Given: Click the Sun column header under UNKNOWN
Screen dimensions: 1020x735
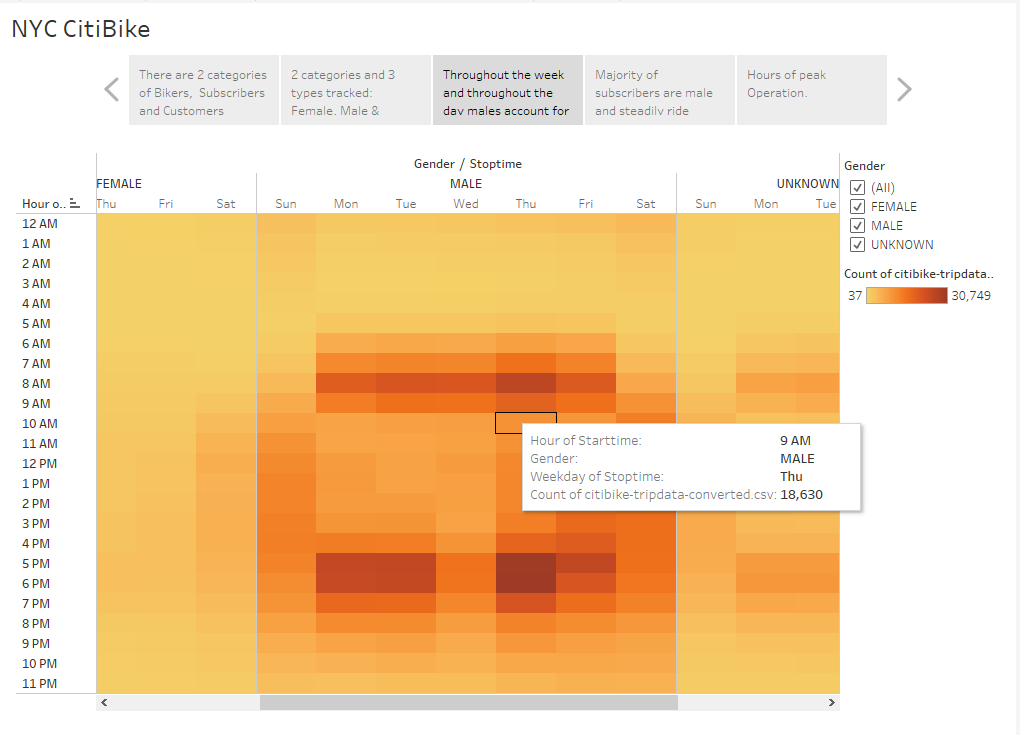Looking at the screenshot, I should [706, 204].
